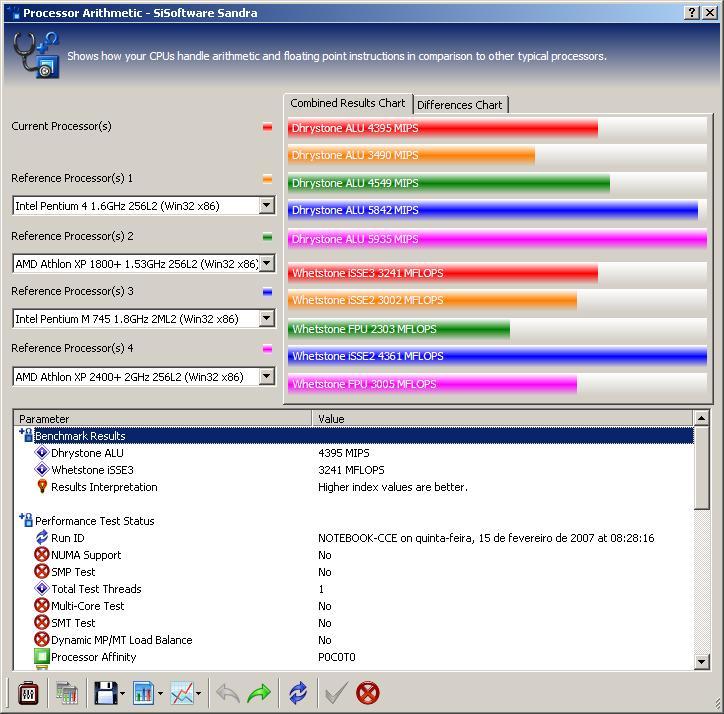This screenshot has width=724, height=714.
Task: Open the options settings icon in toolbar
Action: [28, 693]
